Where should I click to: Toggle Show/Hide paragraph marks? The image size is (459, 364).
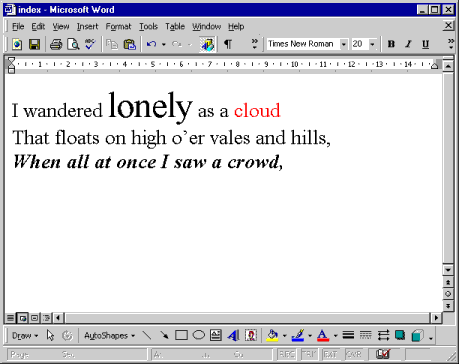click(x=228, y=44)
